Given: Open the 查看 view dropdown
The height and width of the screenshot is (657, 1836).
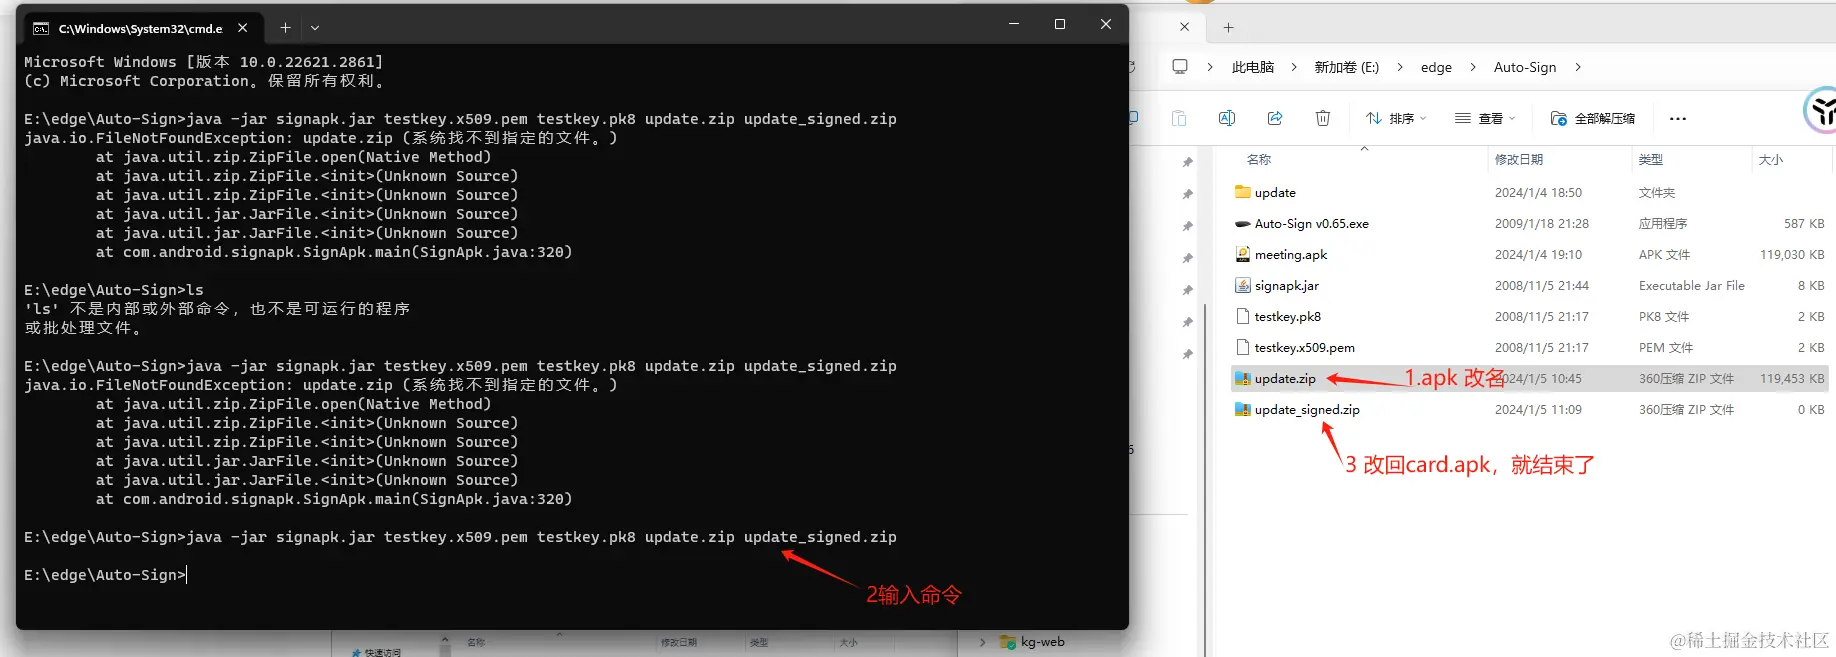Looking at the screenshot, I should pos(1485,118).
